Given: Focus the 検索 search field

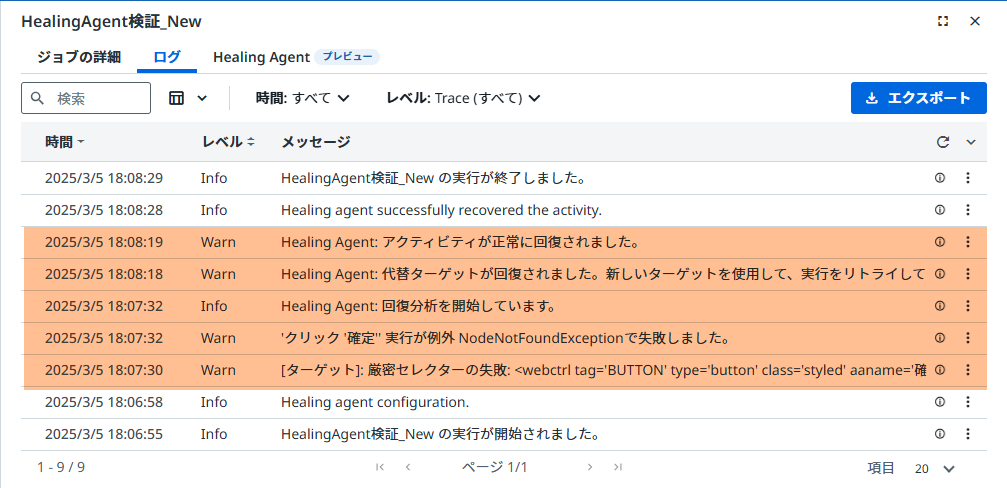Looking at the screenshot, I should (86, 98).
